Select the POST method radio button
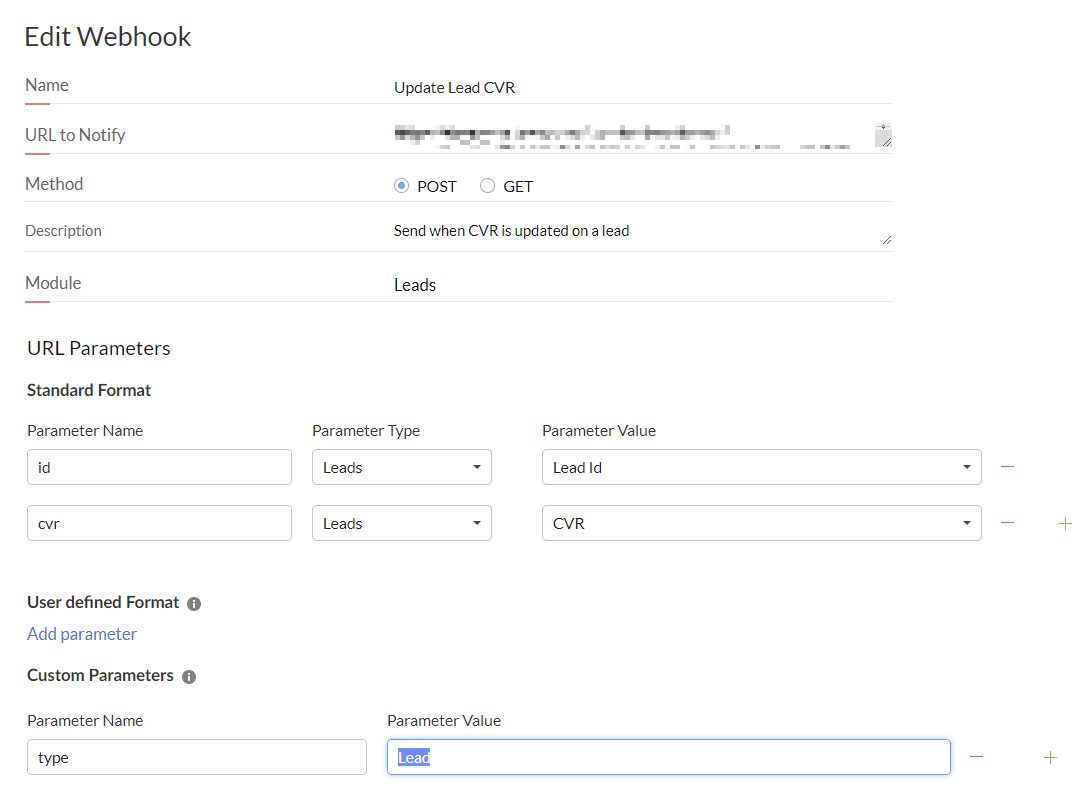Screen dimensions: 1089x800 click(x=403, y=185)
